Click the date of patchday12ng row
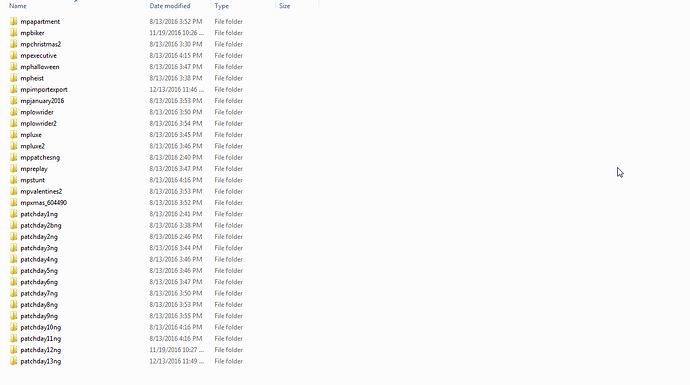Screen dimensions: 690x385 [x=176, y=350]
